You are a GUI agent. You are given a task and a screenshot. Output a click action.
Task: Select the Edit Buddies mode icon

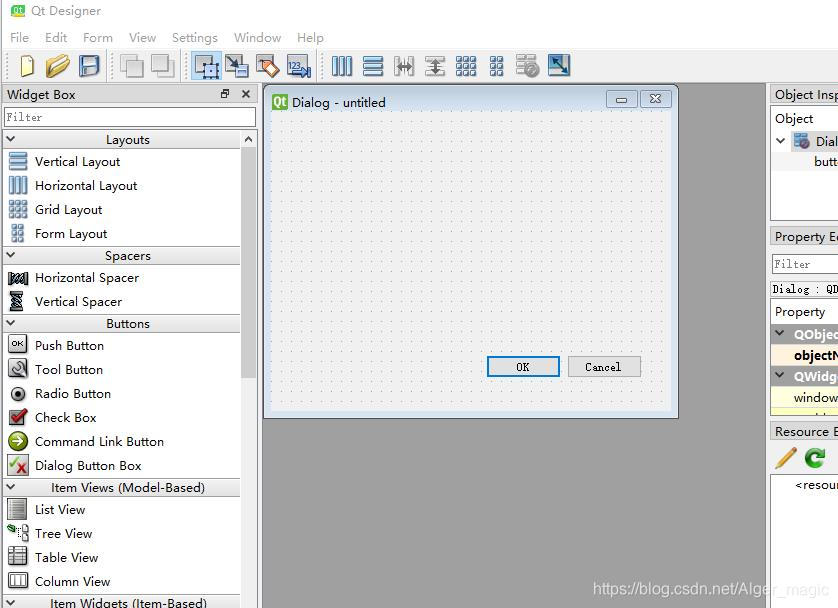pos(267,66)
